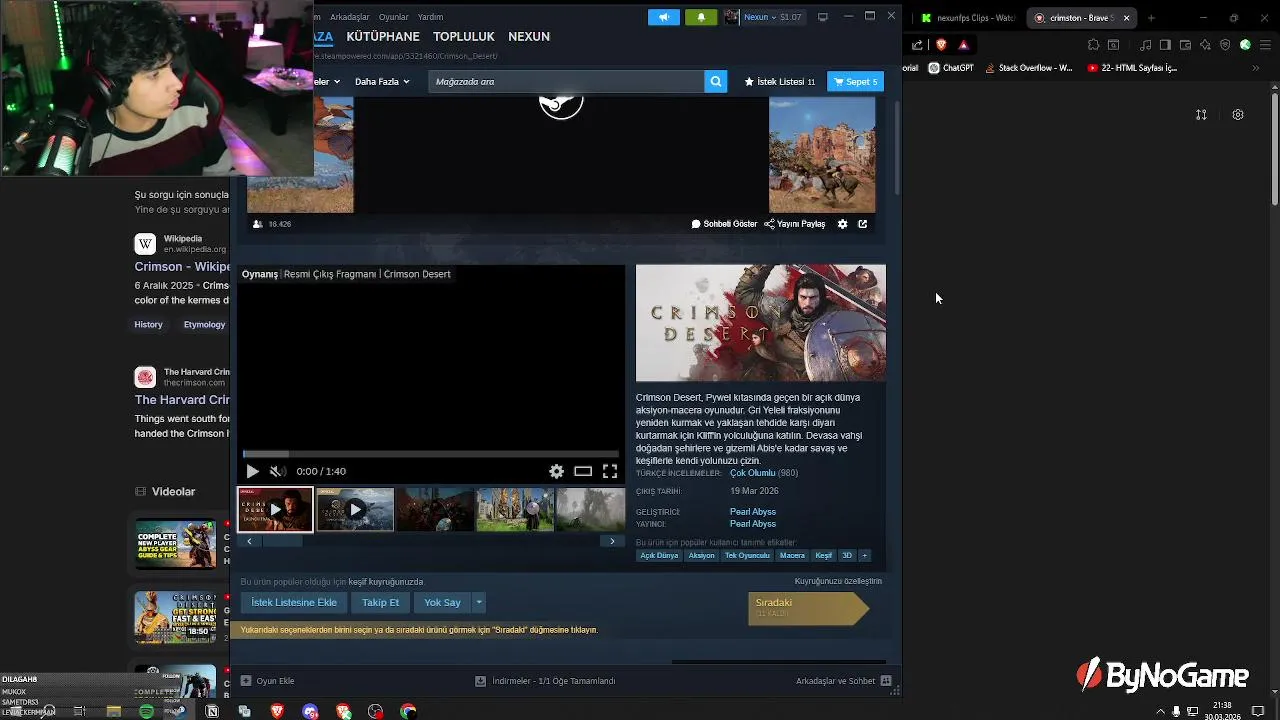Viewport: 1280px width, 720px height.
Task: Open Brave hamburger main menu
Action: [x=1264, y=45]
